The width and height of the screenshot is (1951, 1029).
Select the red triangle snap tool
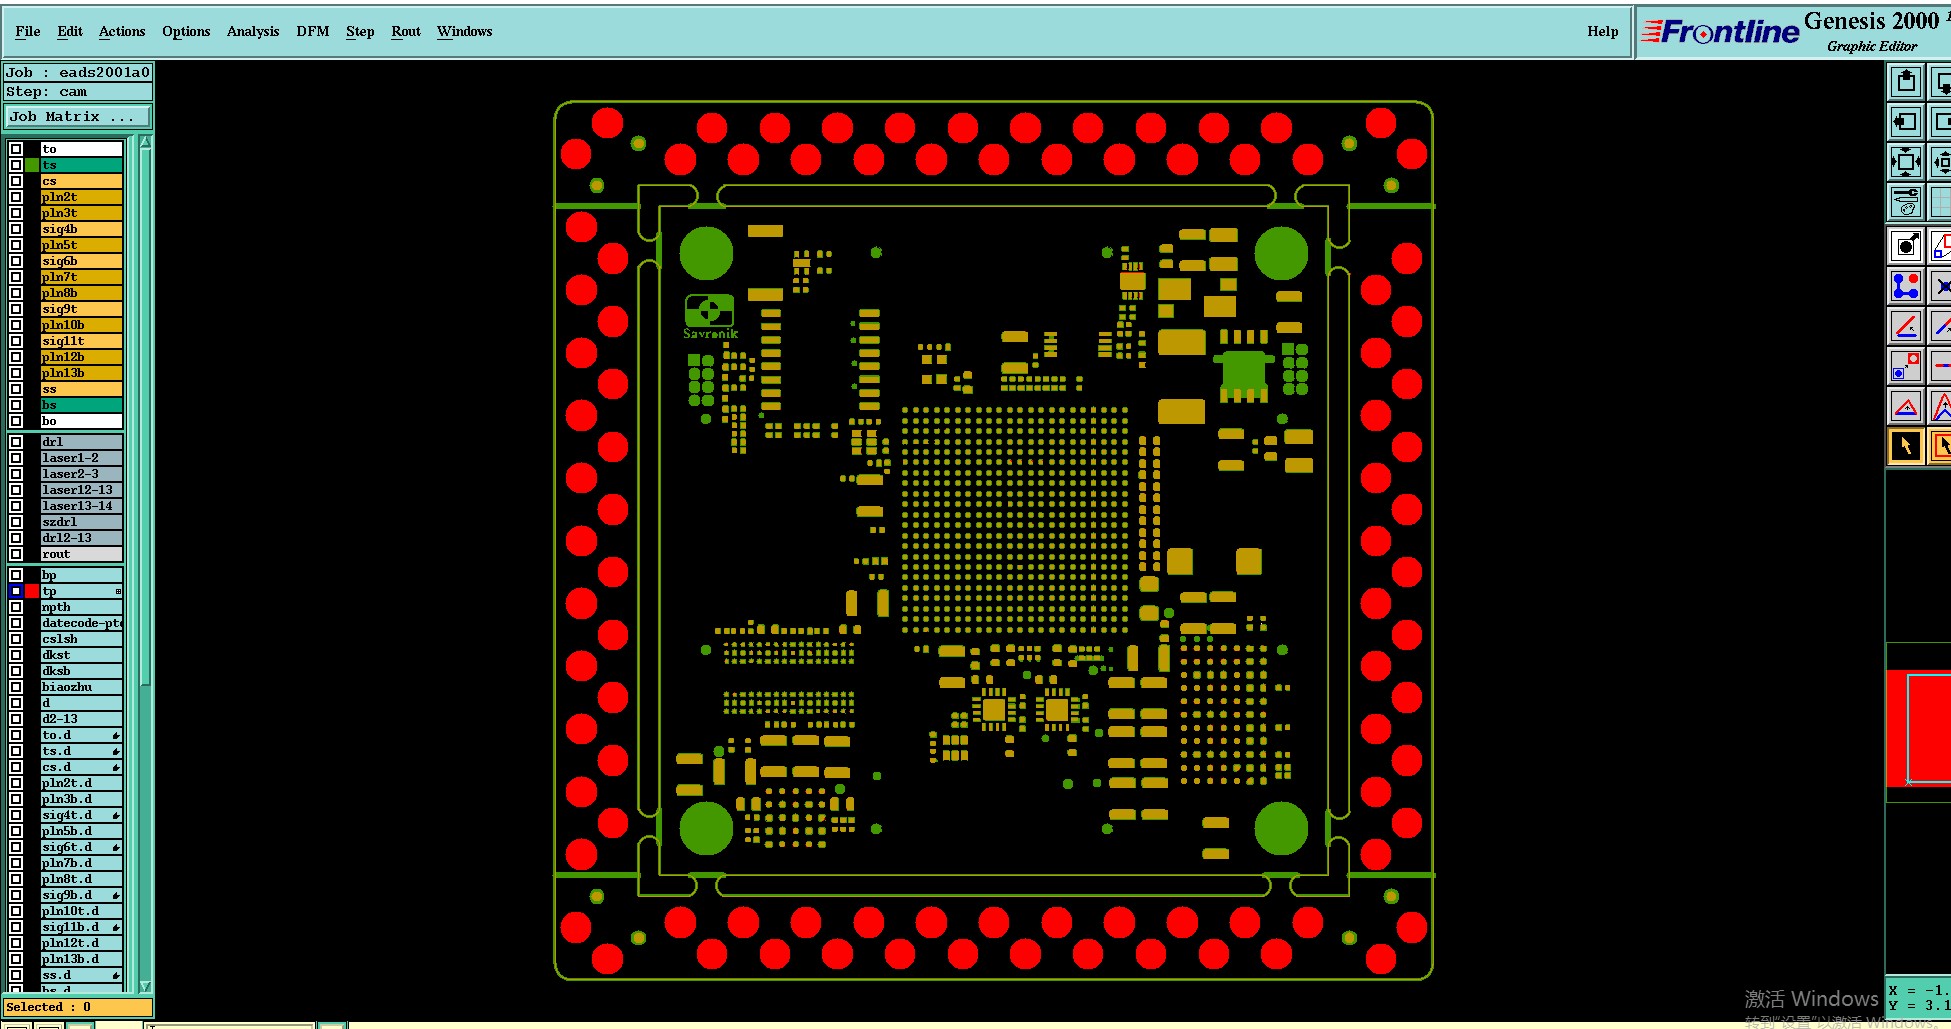pyautogui.click(x=1906, y=407)
